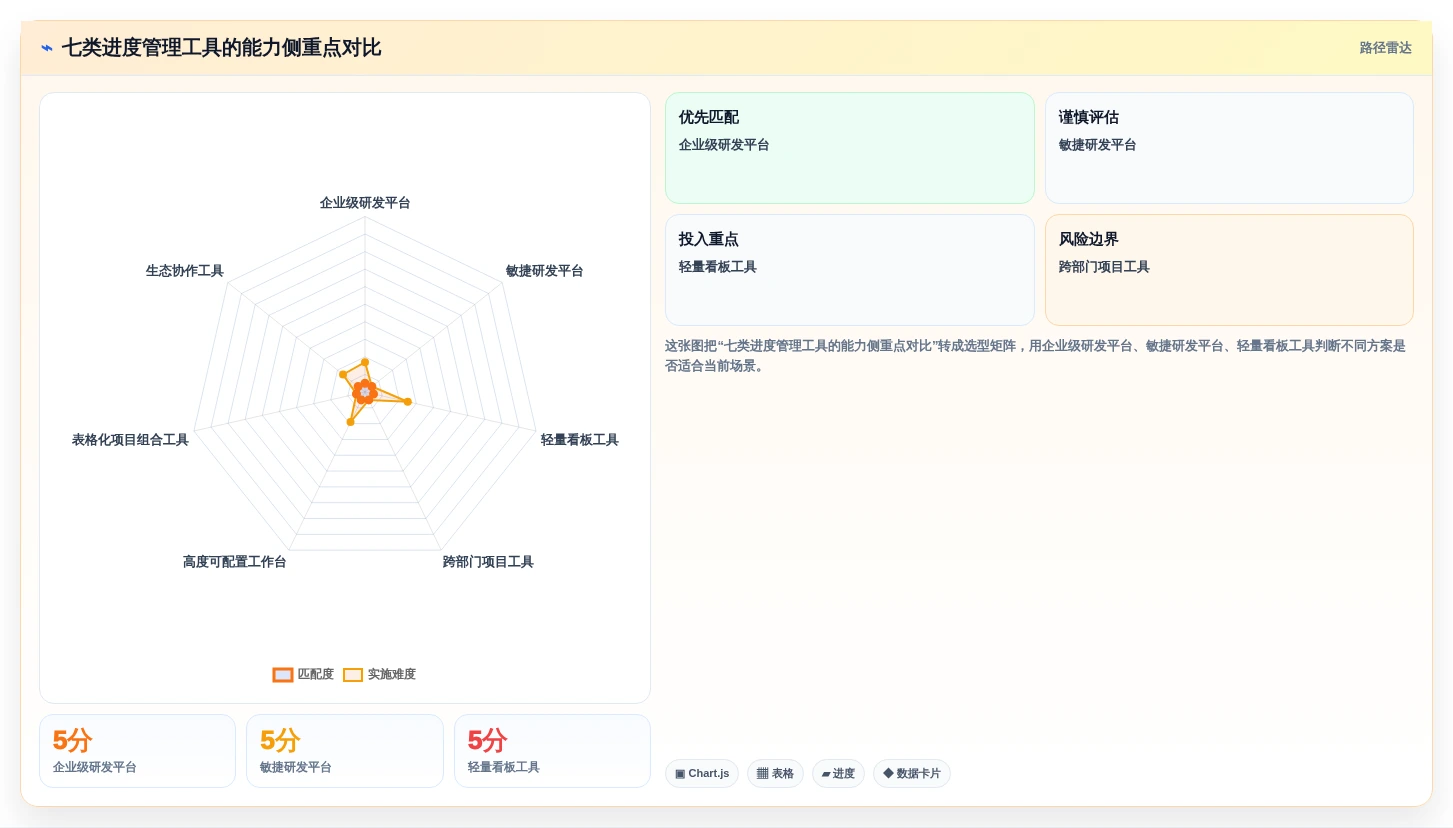This screenshot has width=1453, height=828.
Task: Click the 轻量看板工具 radar axis label
Action: point(579,440)
